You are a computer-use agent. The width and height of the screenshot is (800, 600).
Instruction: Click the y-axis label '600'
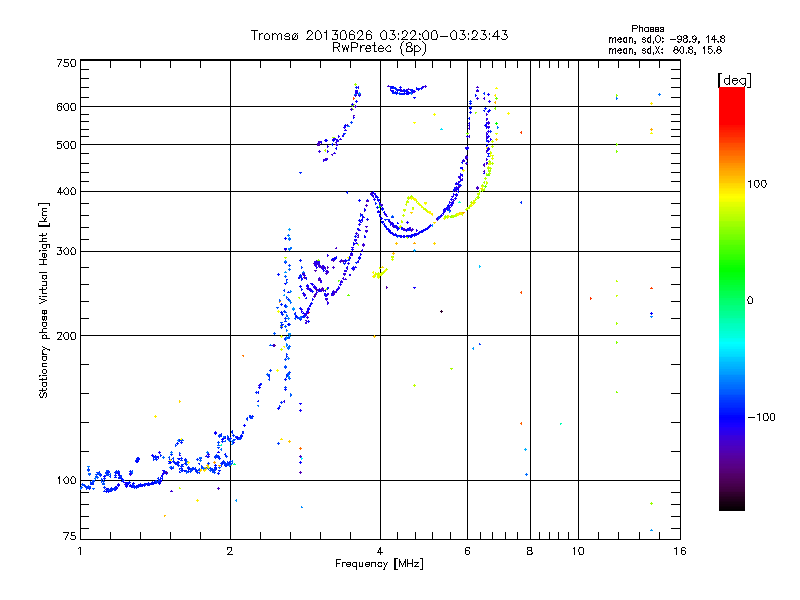(67, 107)
